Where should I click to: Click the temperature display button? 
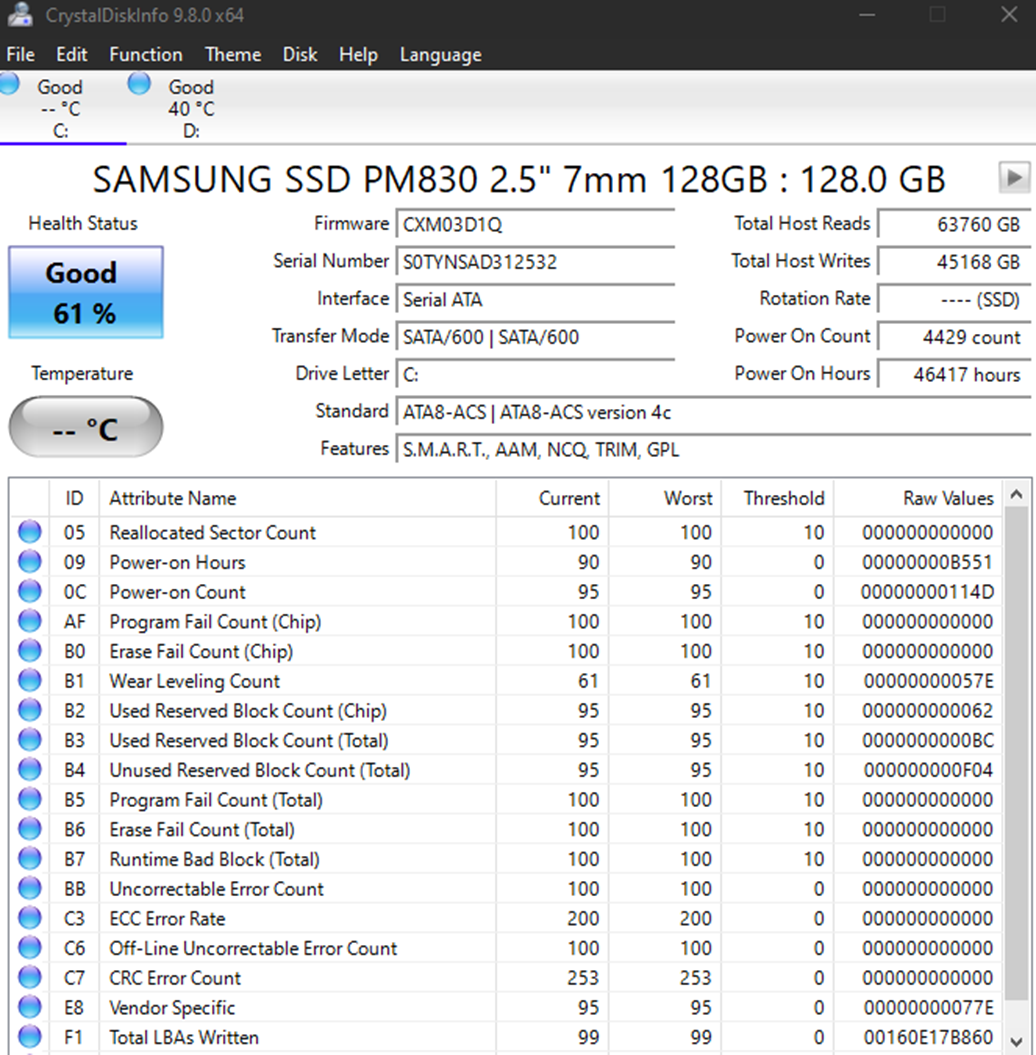[86, 428]
